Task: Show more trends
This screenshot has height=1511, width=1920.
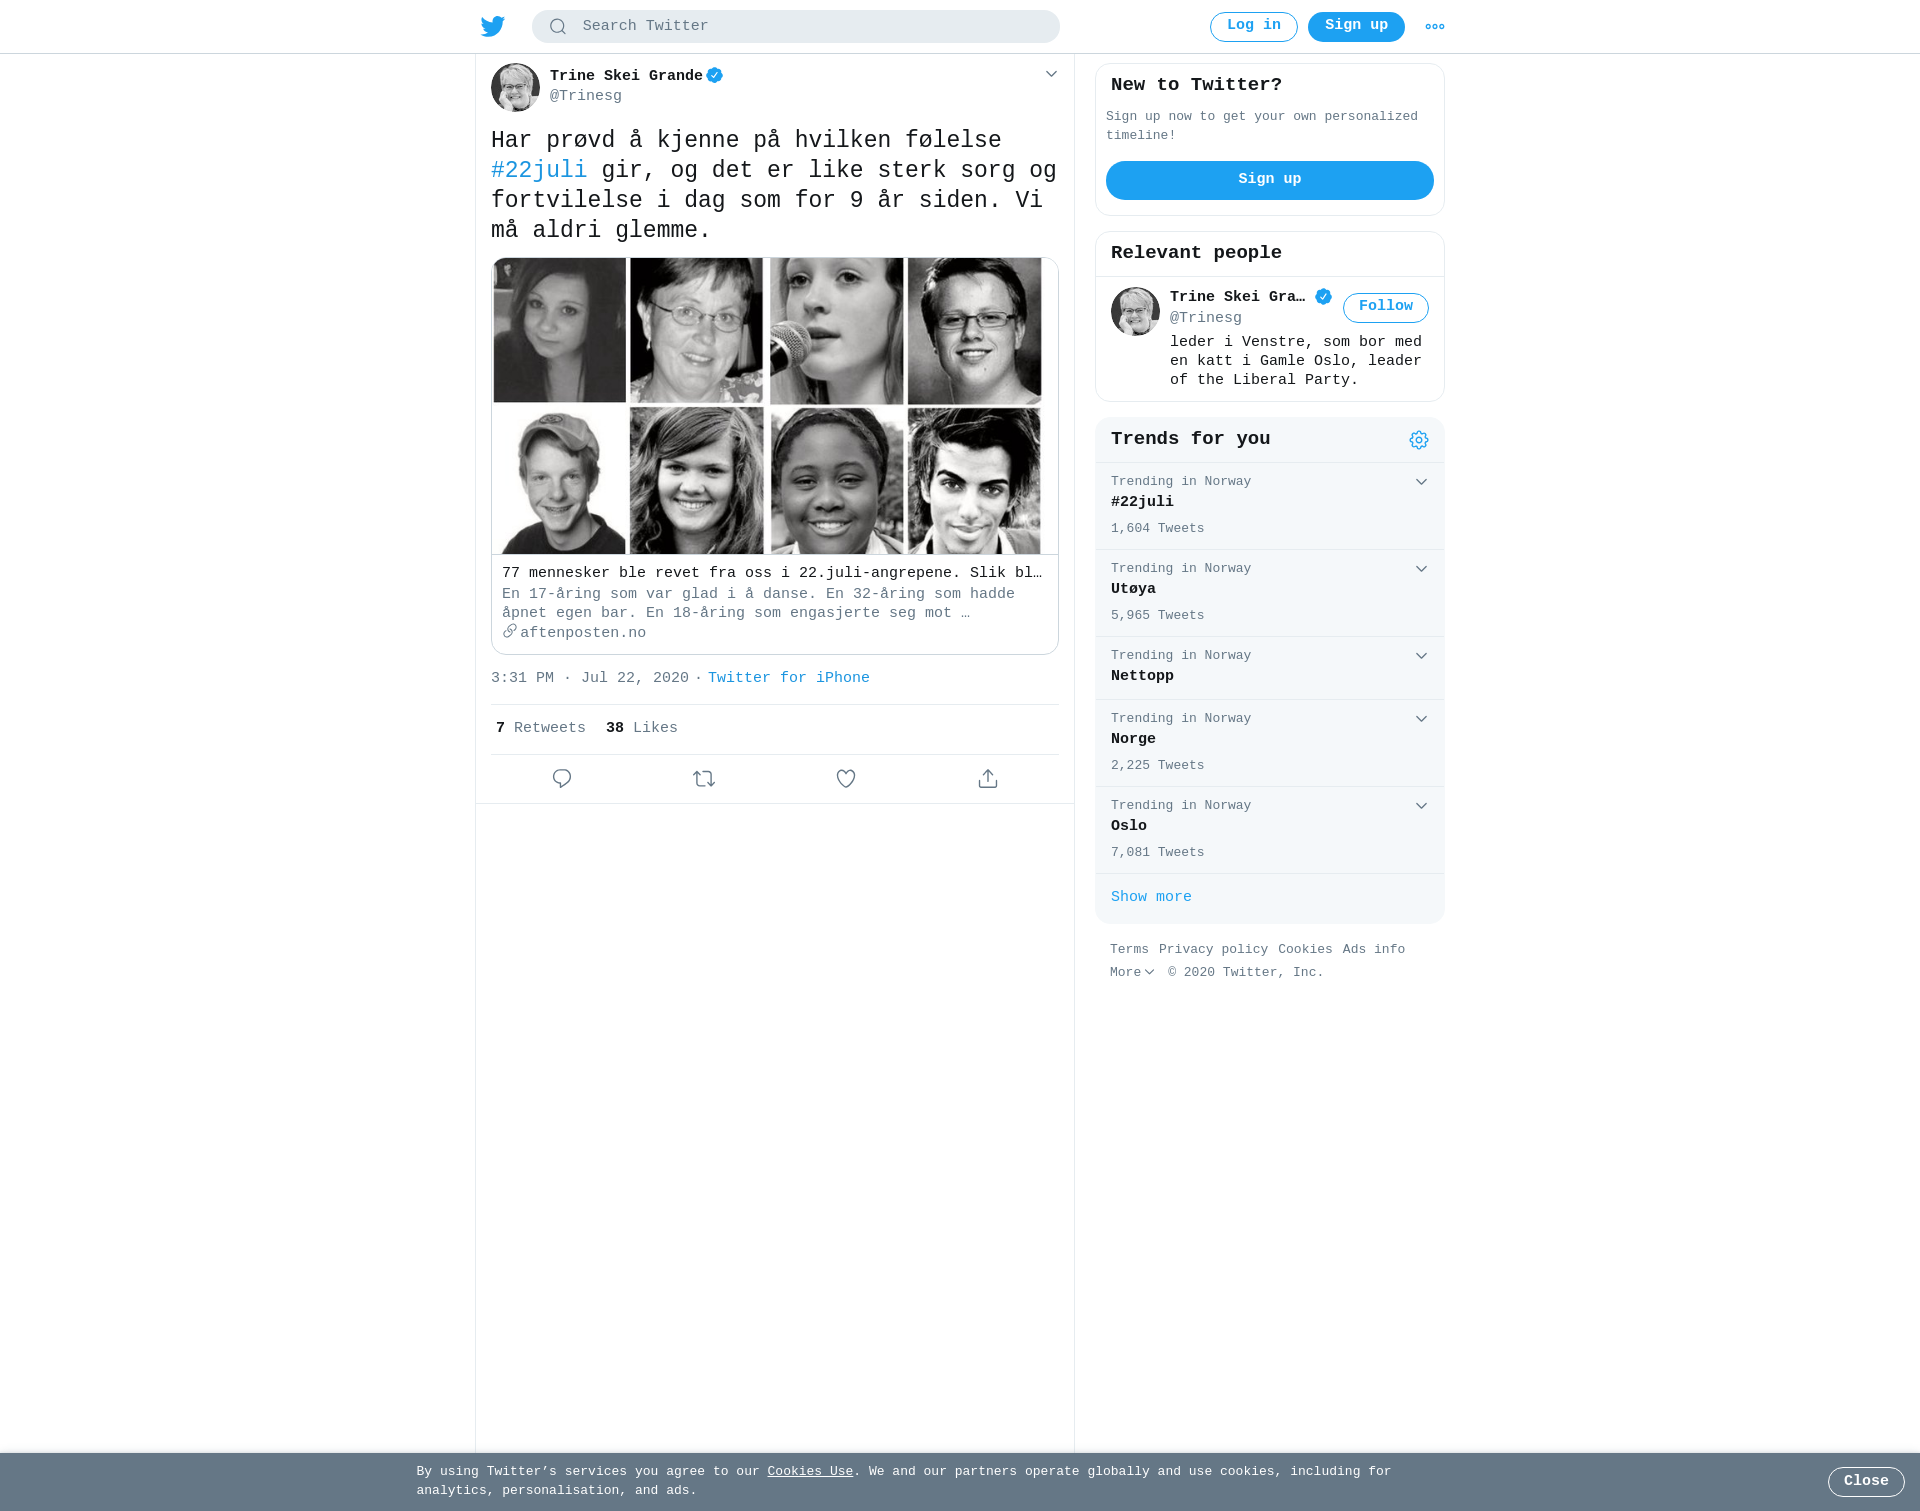Action: coord(1151,897)
